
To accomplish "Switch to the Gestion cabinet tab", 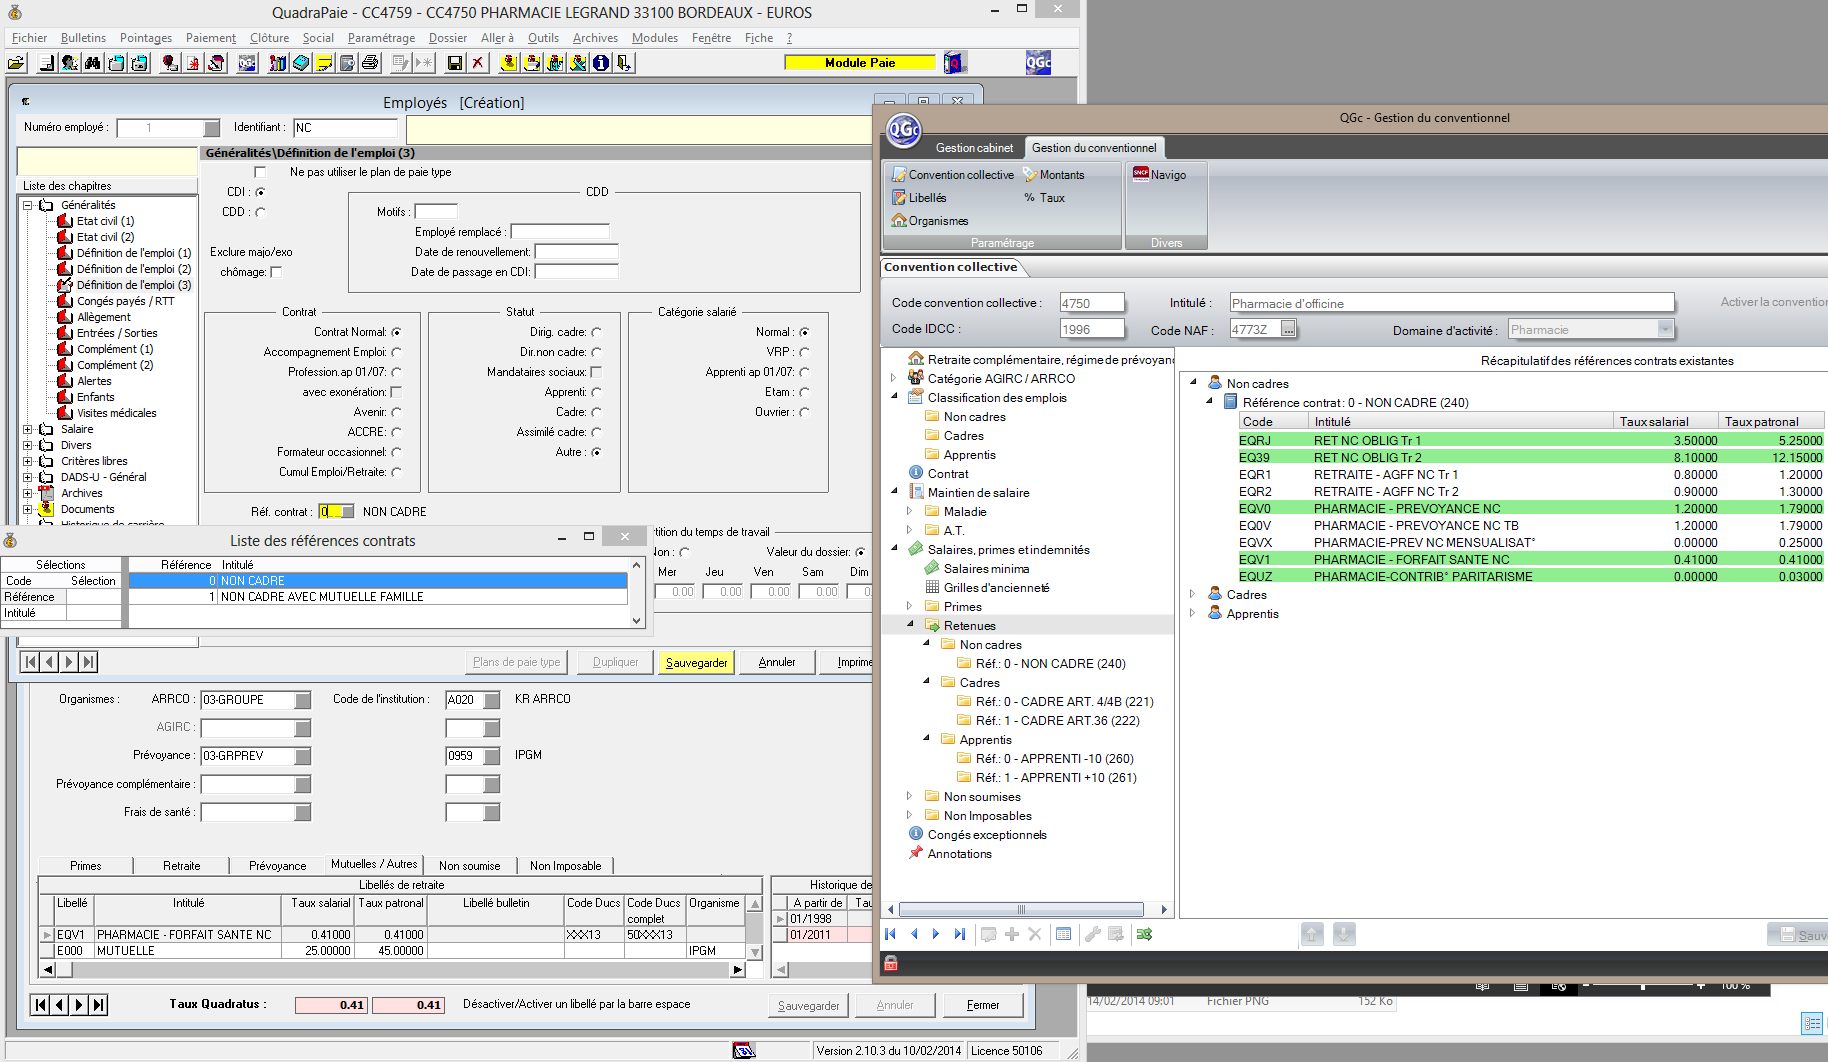I will (x=974, y=148).
